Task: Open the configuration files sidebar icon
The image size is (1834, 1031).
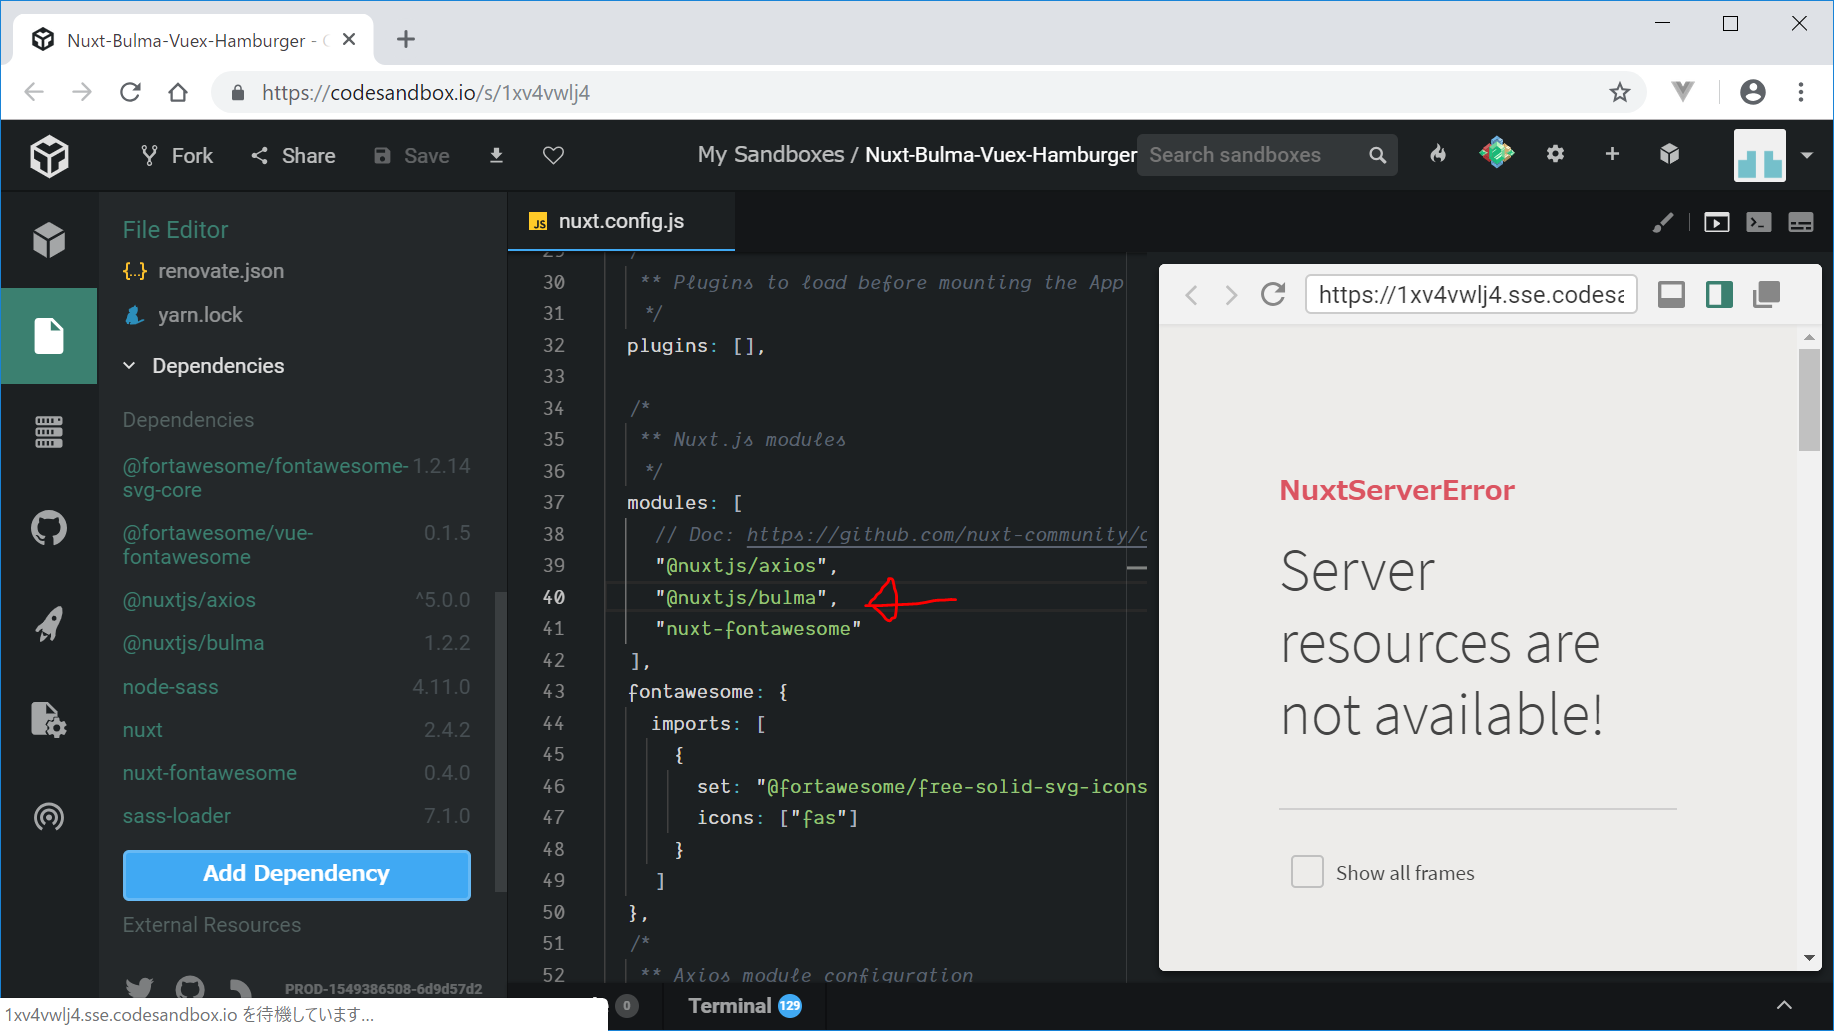Action: click(49, 720)
